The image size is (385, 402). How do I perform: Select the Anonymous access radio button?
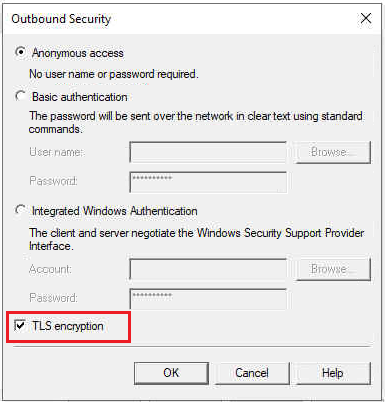pos(21,53)
